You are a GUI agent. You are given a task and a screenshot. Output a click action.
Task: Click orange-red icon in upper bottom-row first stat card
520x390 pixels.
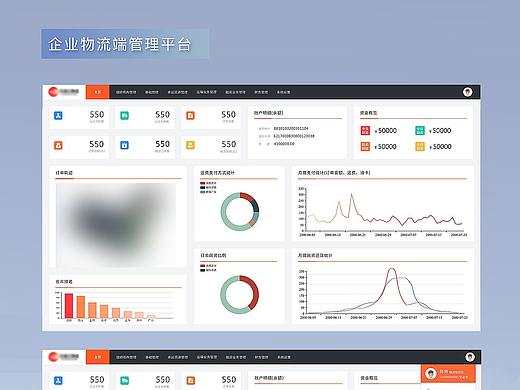pyautogui.click(x=58, y=145)
